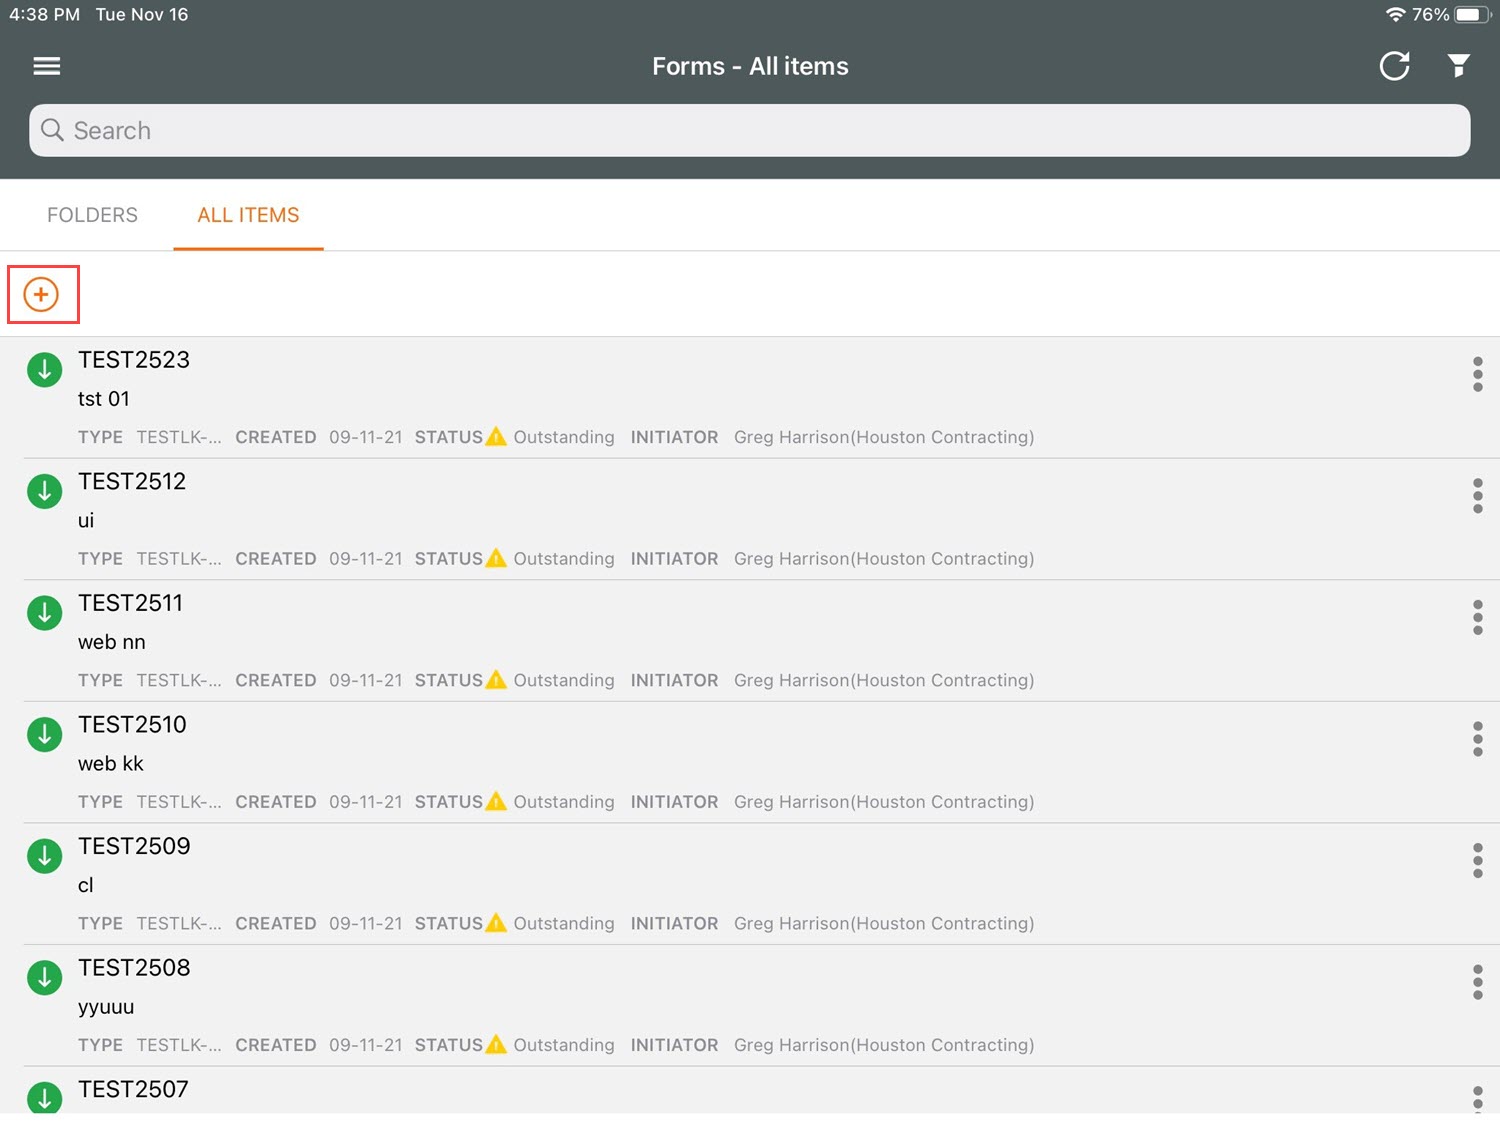The width and height of the screenshot is (1500, 1125).
Task: Tap the Wi-Fi icon in status bar
Action: (x=1396, y=14)
